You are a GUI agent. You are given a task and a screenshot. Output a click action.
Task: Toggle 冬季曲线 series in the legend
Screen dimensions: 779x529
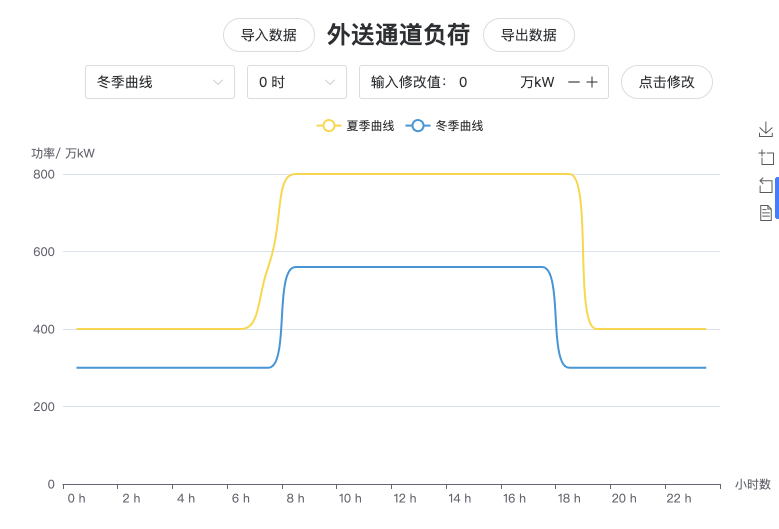pos(459,126)
